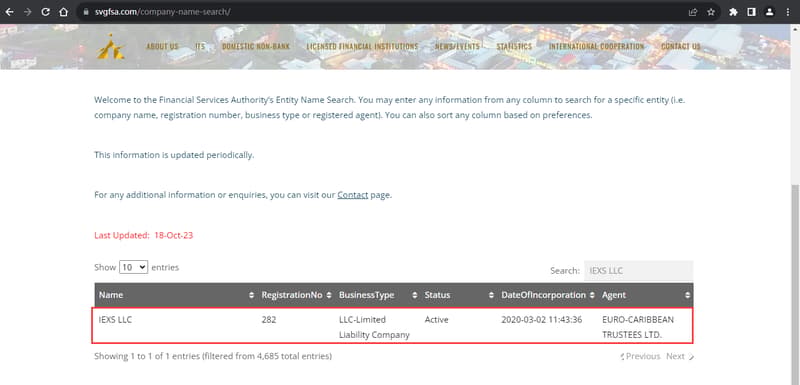Sort the table by Name column
This screenshot has width=800, height=385.
point(176,295)
